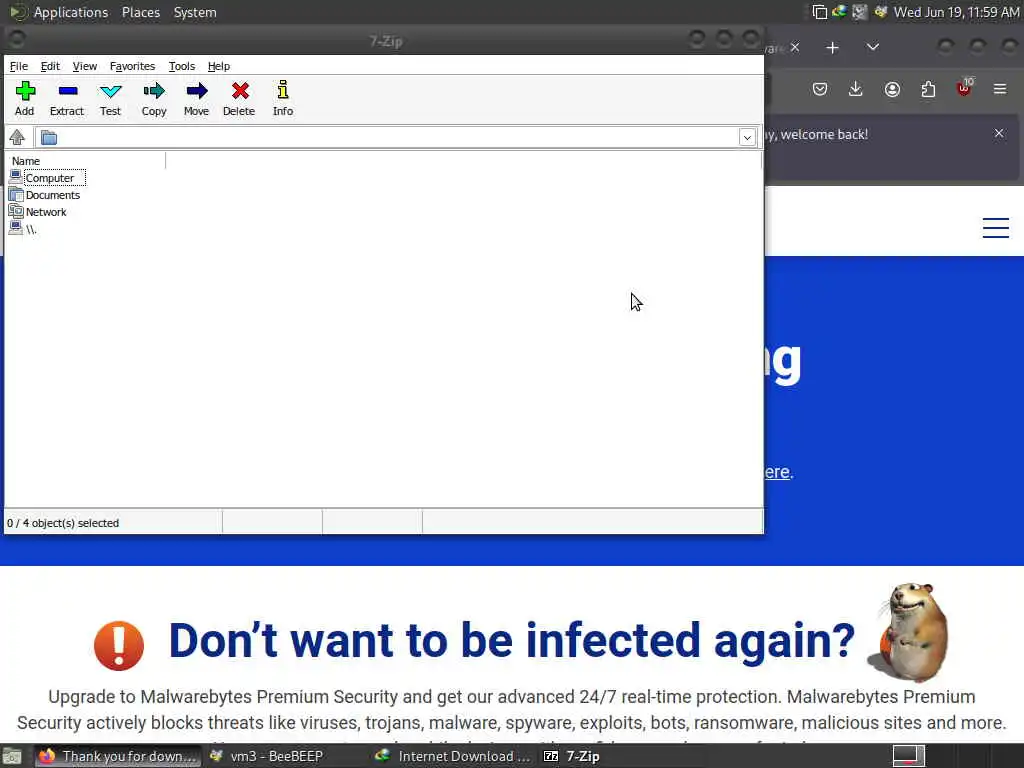Click the red exclamation warning icon
The image size is (1024, 768).
119,645
